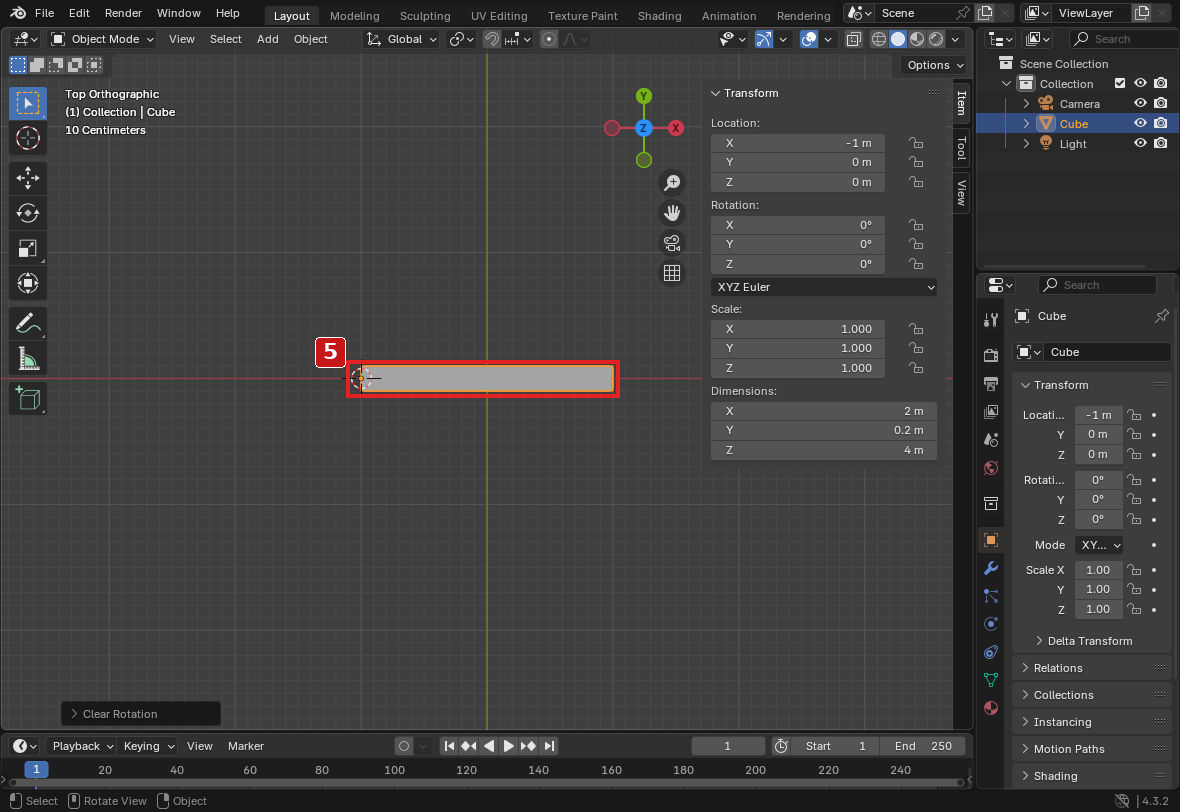The image size is (1180, 812).
Task: Open the Render properties tab icon
Action: click(x=991, y=354)
